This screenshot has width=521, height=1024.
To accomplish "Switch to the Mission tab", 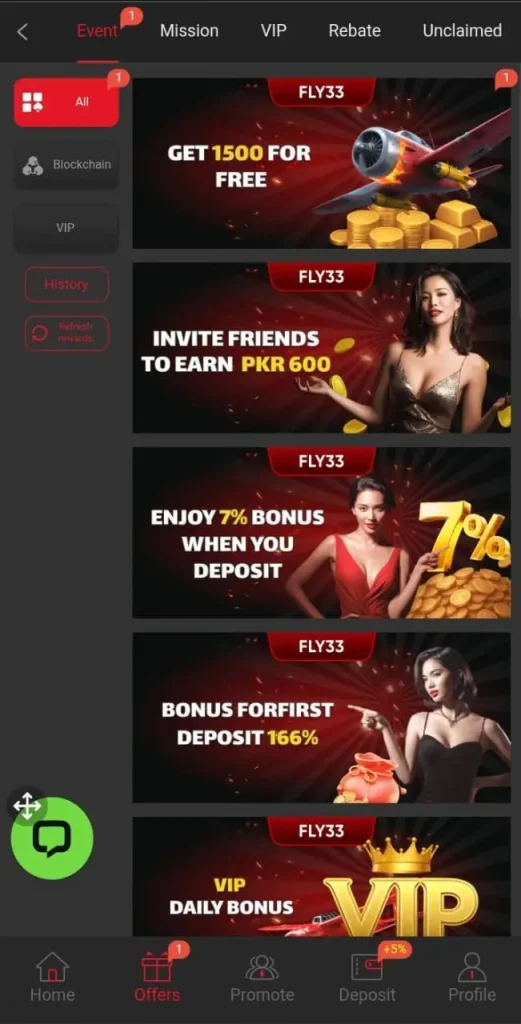I will click(189, 31).
